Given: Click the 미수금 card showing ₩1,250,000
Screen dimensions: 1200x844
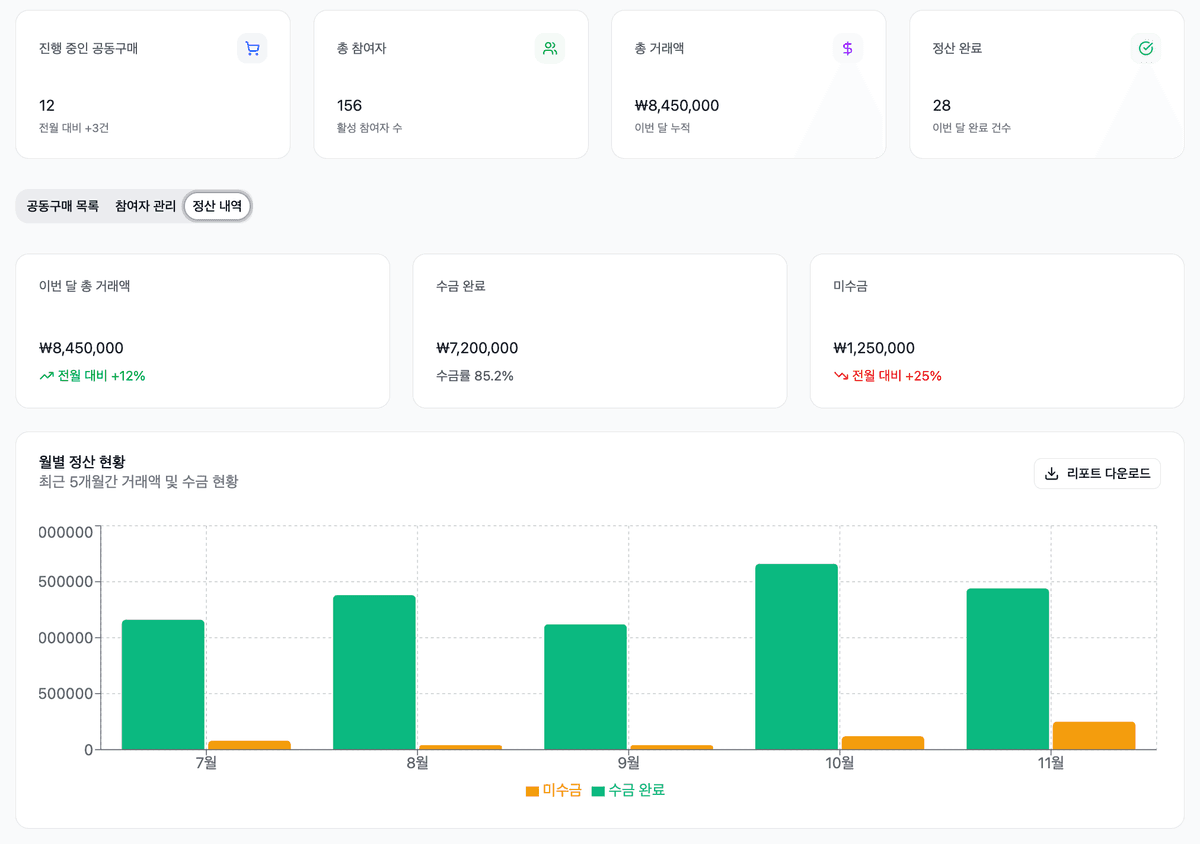Looking at the screenshot, I should click(x=996, y=330).
